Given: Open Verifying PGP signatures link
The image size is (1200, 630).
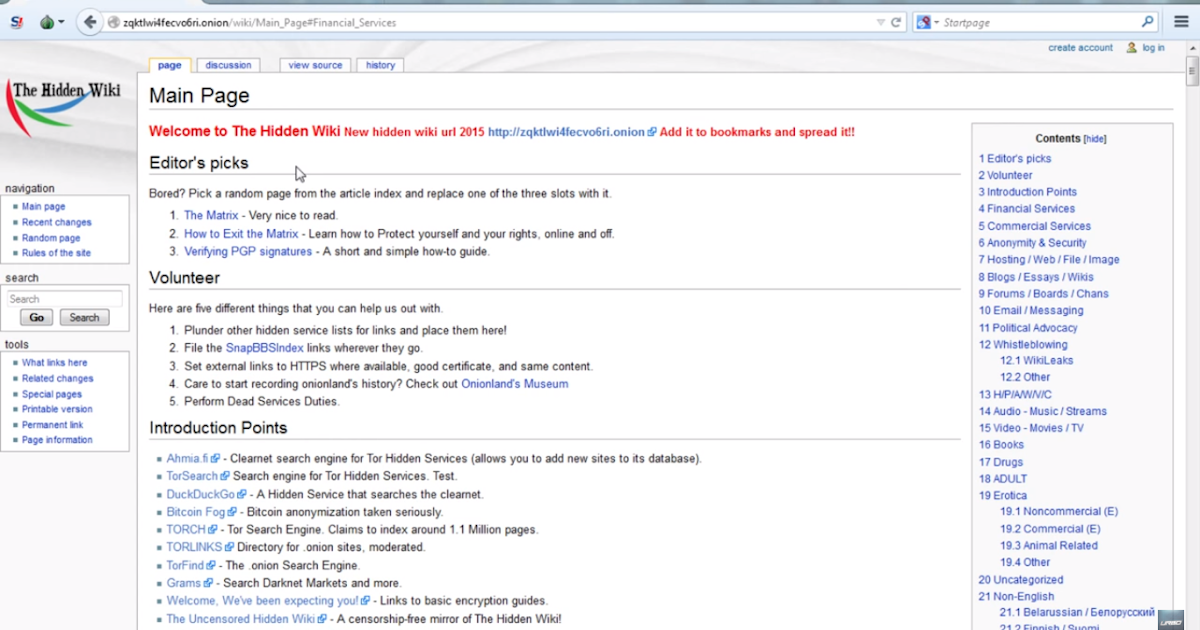Looking at the screenshot, I should click(x=248, y=251).
